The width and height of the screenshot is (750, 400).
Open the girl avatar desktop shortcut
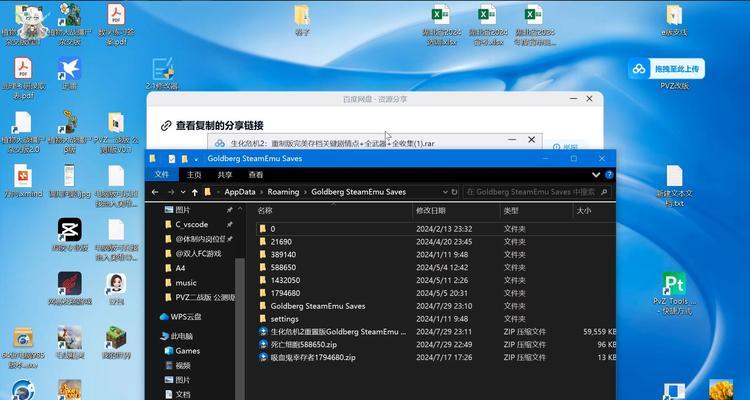point(116,289)
